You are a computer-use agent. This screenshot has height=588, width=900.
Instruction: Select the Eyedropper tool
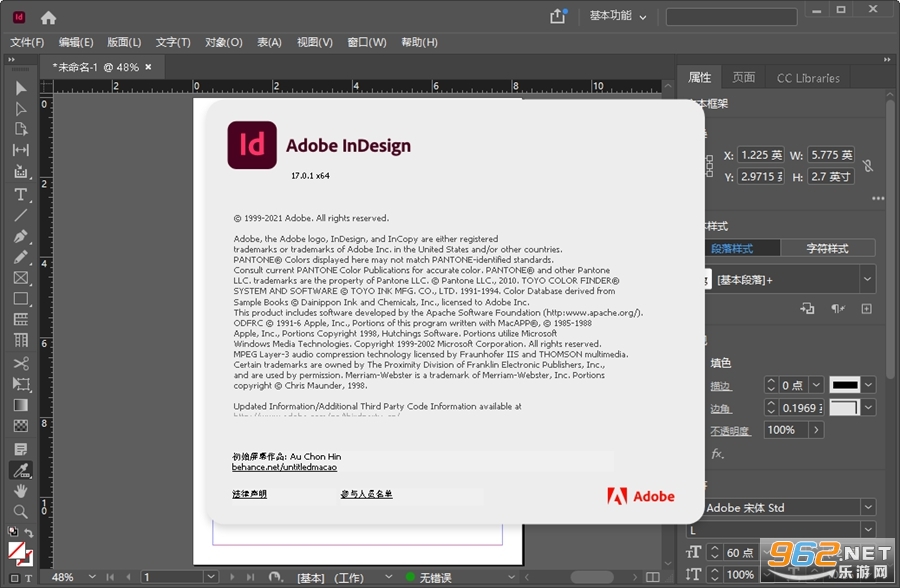click(x=21, y=470)
